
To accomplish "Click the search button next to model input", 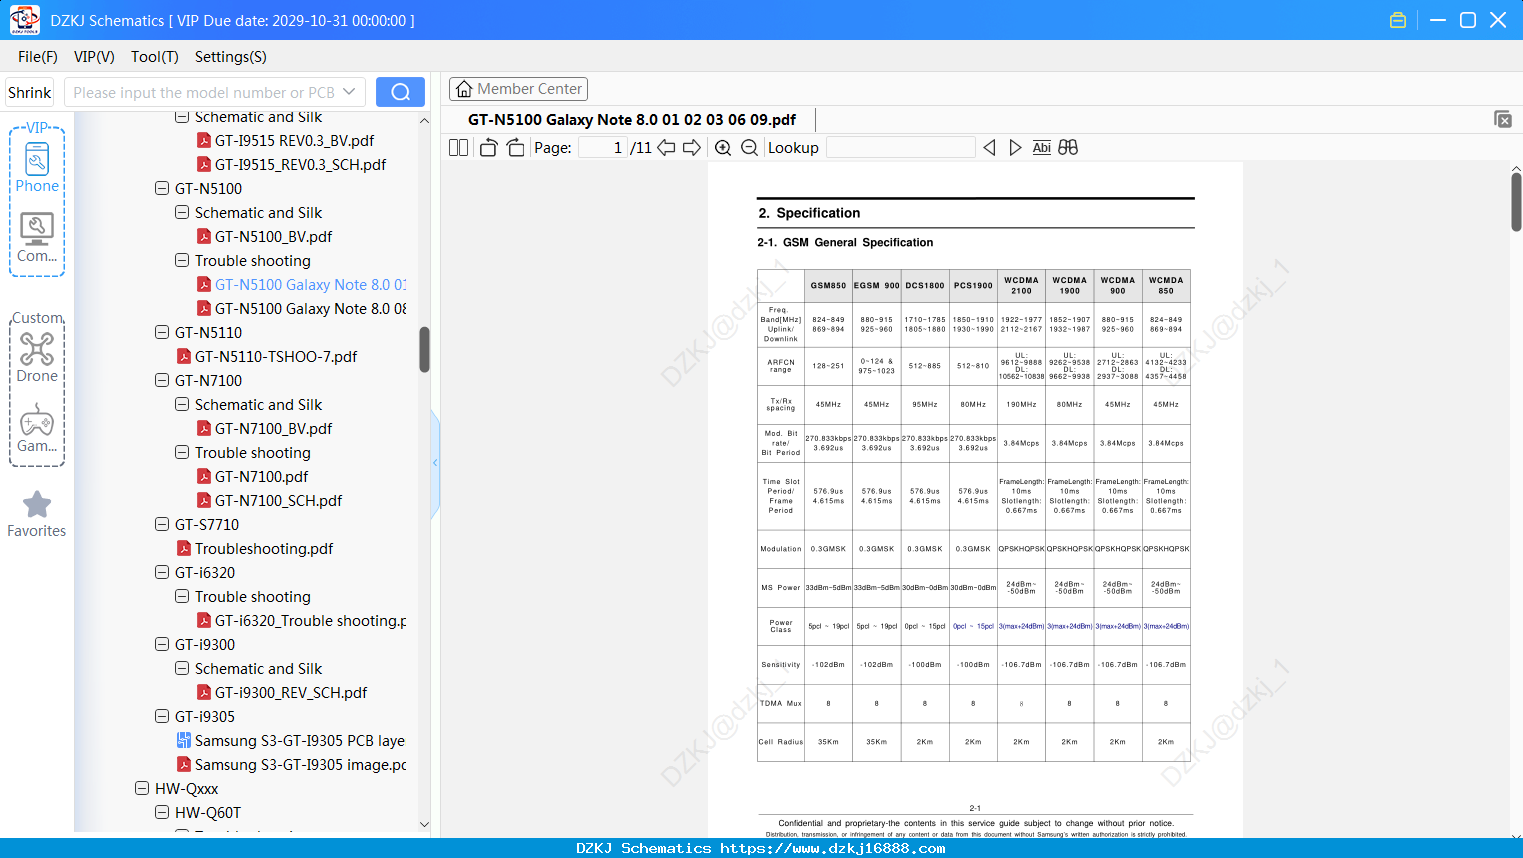I will [400, 92].
